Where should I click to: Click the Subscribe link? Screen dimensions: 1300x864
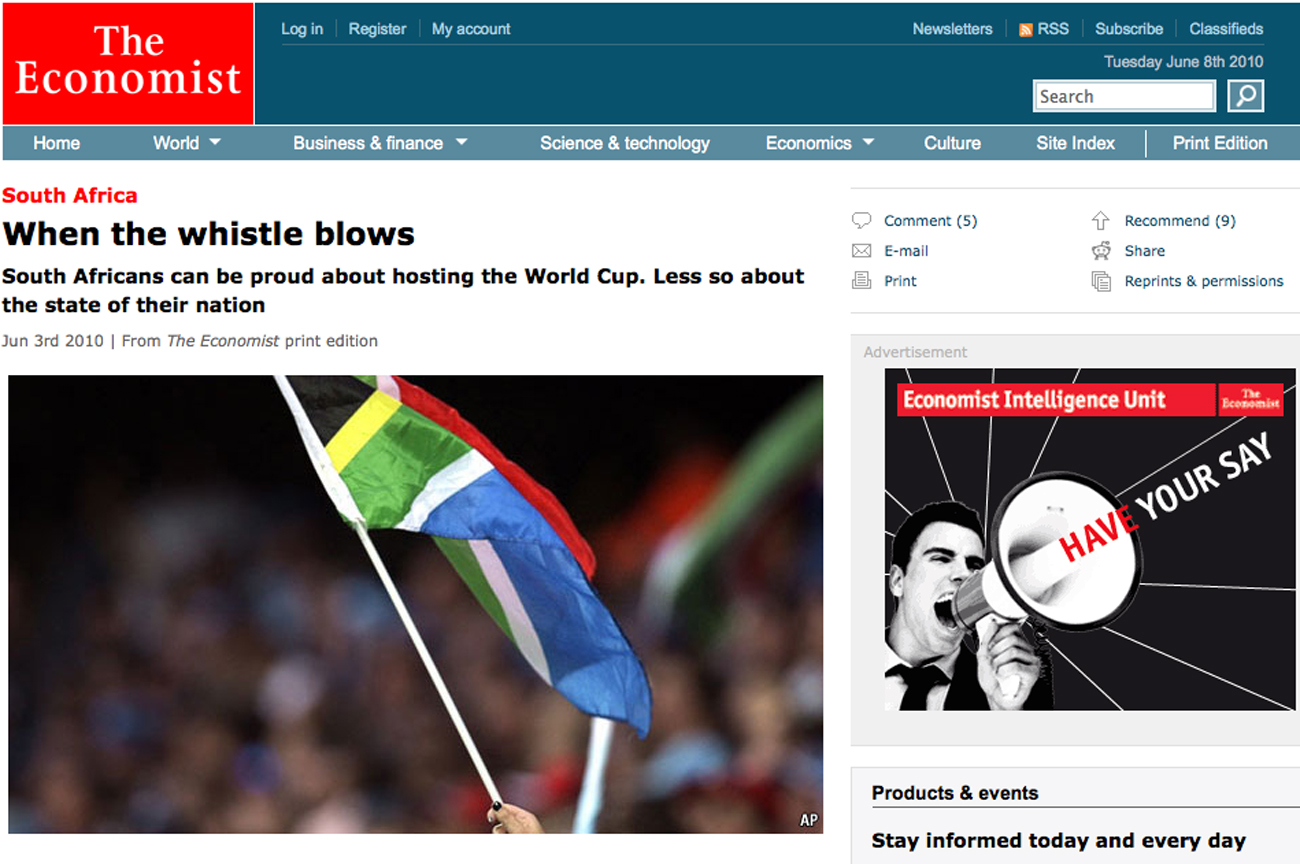tap(1128, 28)
